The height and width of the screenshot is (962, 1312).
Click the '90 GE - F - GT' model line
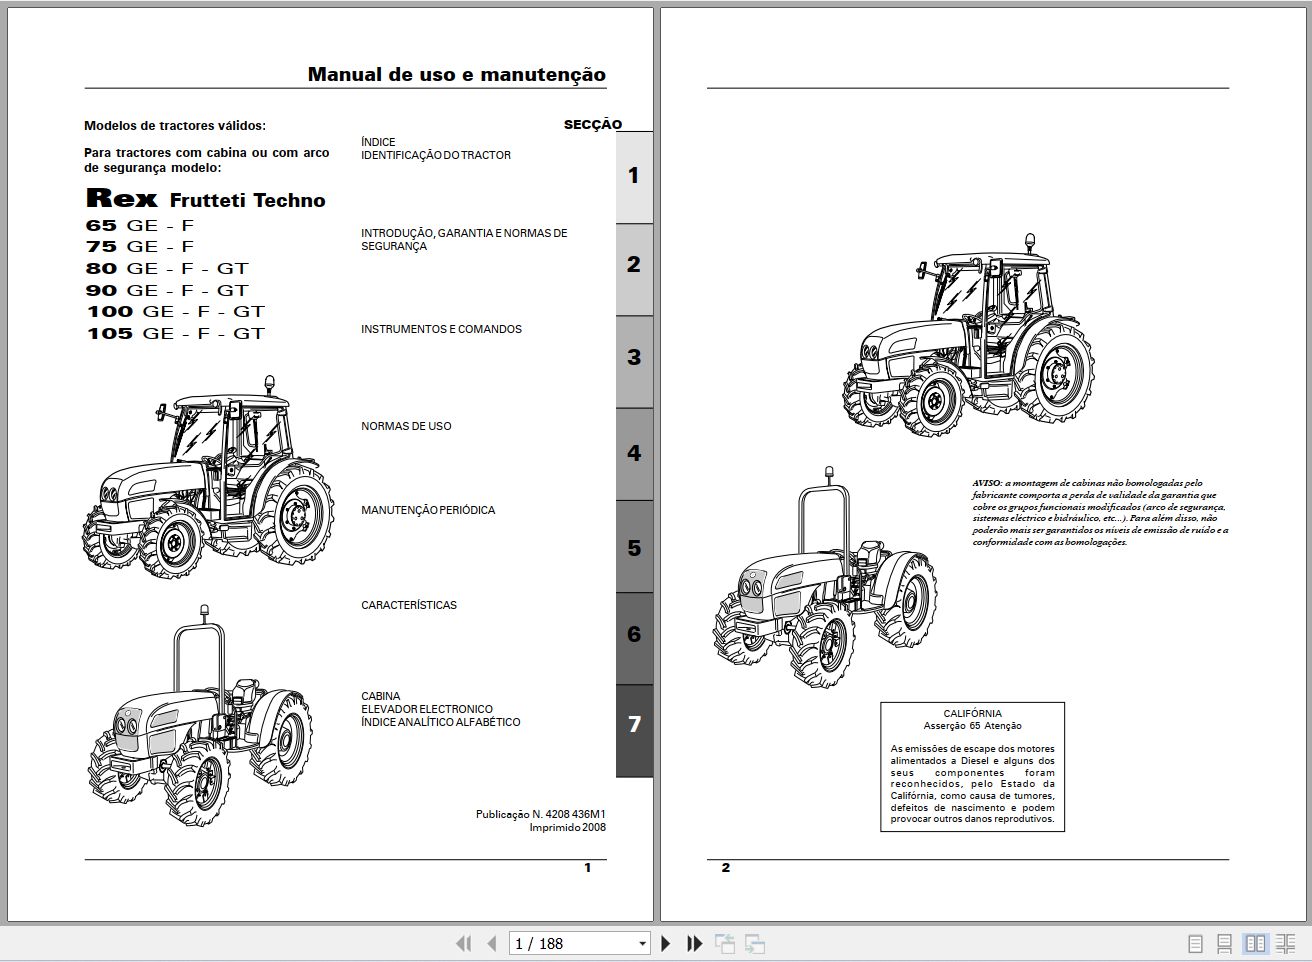pos(167,291)
